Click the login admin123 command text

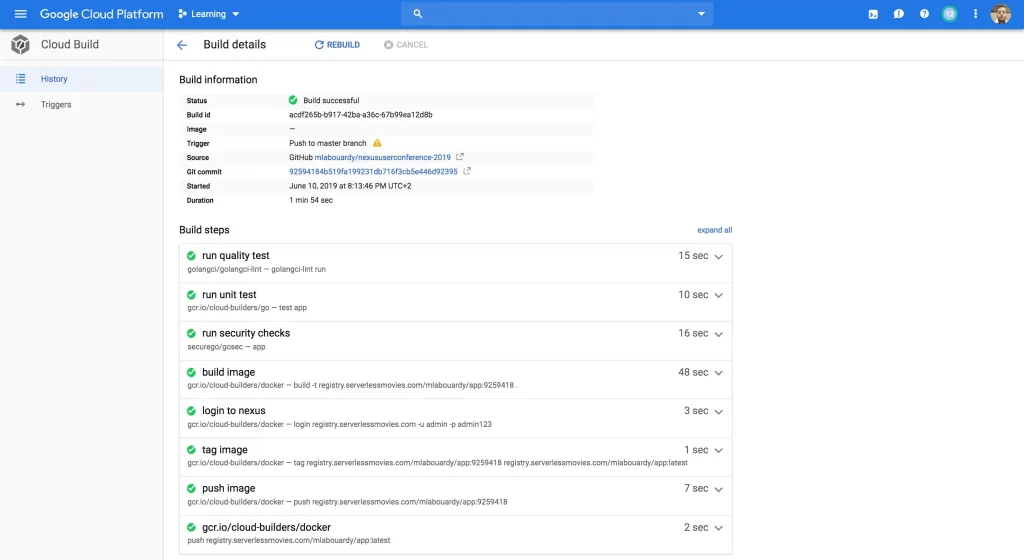tap(392, 424)
